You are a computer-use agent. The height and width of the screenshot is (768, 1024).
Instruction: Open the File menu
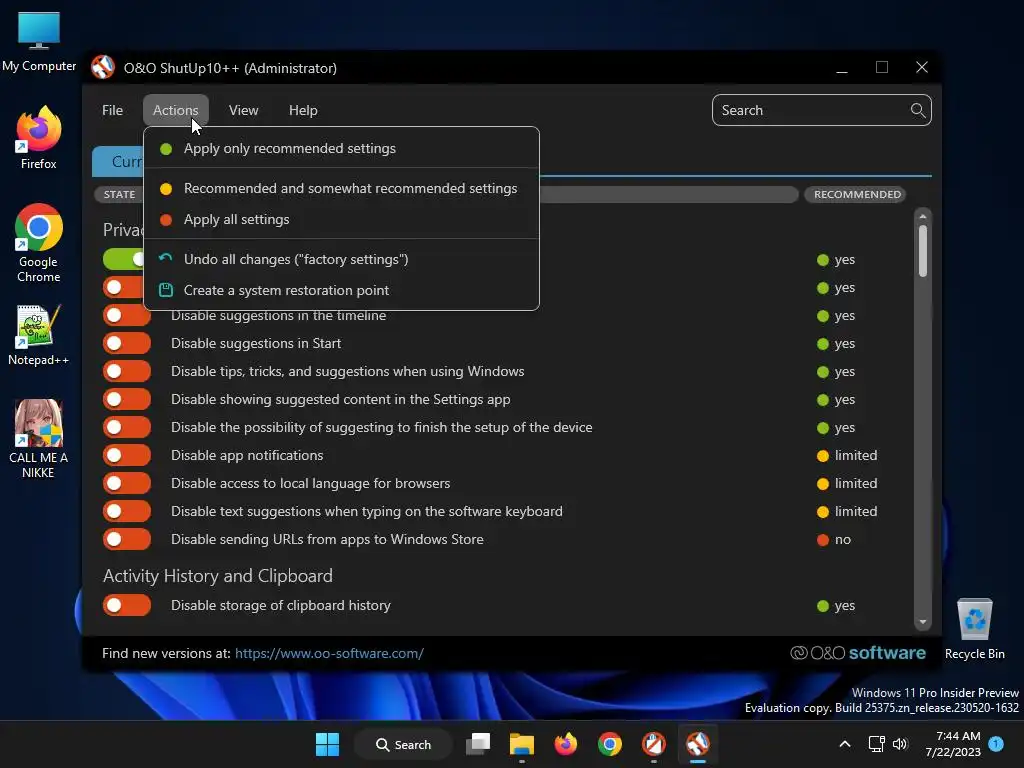(112, 110)
